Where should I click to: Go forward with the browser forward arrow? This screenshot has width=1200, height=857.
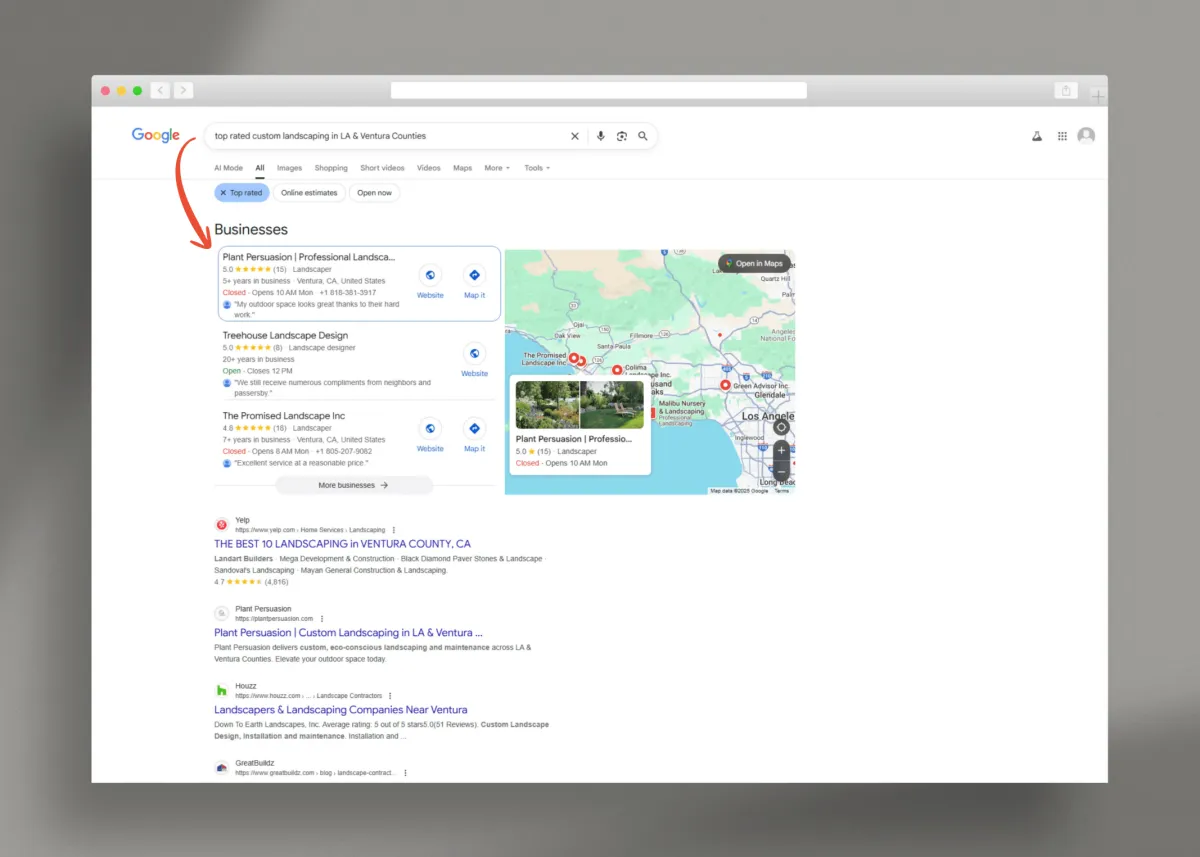point(183,90)
